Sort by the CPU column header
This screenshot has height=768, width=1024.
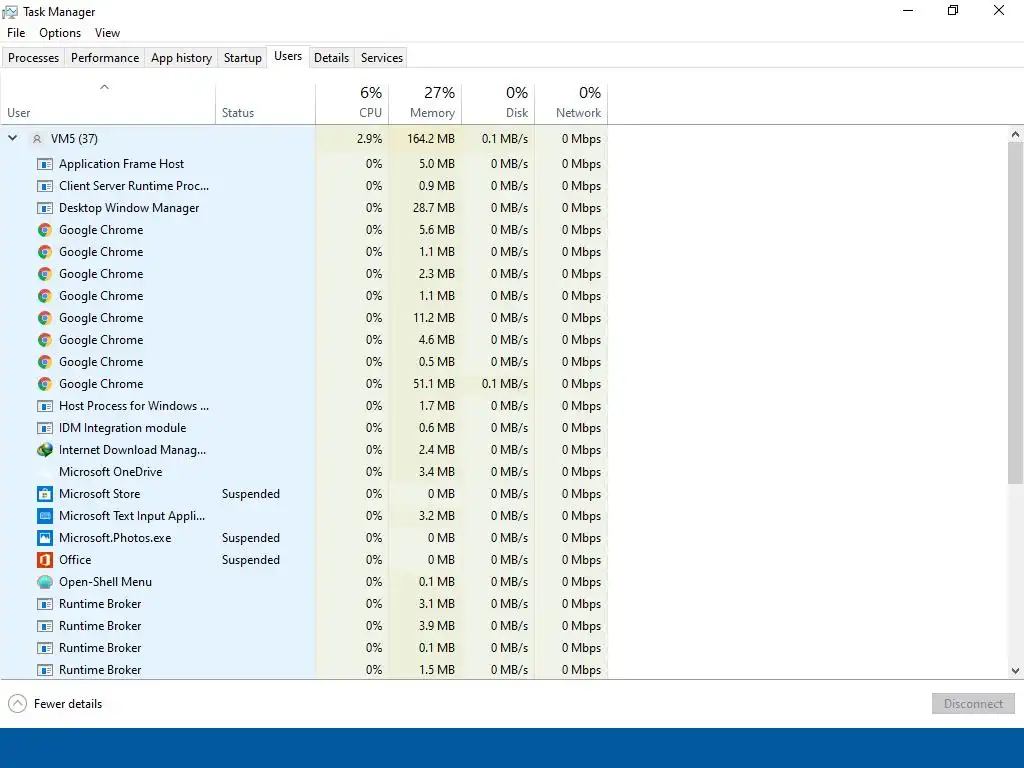(352, 103)
